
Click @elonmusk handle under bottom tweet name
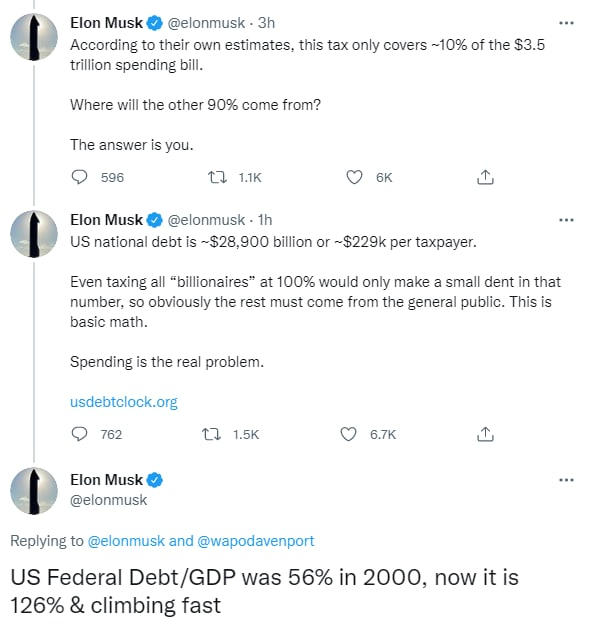108,500
